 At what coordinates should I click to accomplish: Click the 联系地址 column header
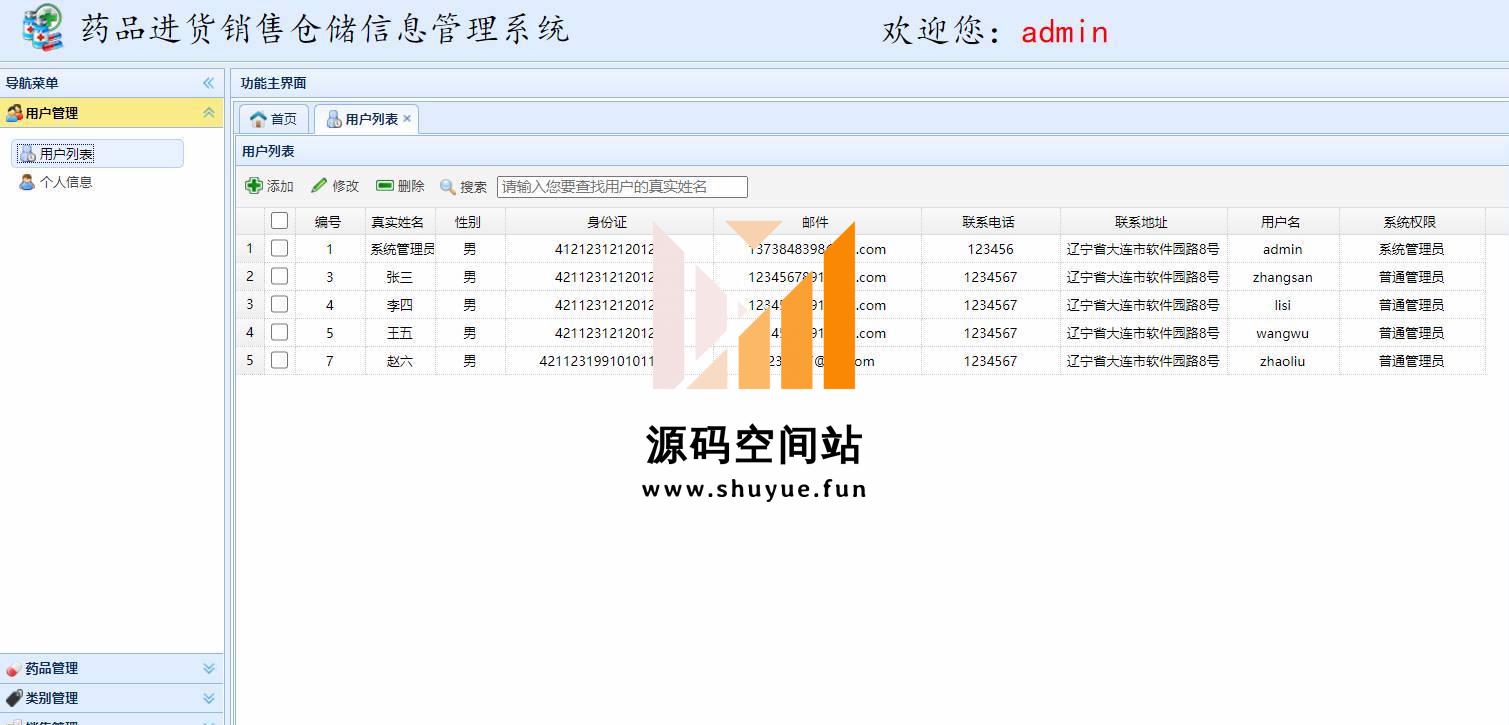[1143, 222]
